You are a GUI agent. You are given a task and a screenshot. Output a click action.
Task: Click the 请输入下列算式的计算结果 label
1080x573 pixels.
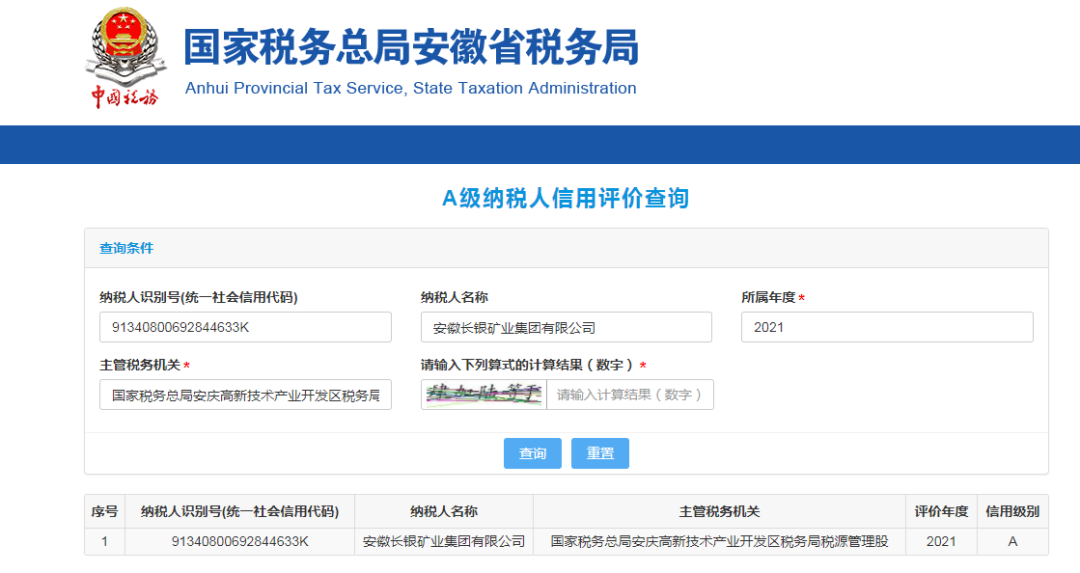click(x=528, y=365)
